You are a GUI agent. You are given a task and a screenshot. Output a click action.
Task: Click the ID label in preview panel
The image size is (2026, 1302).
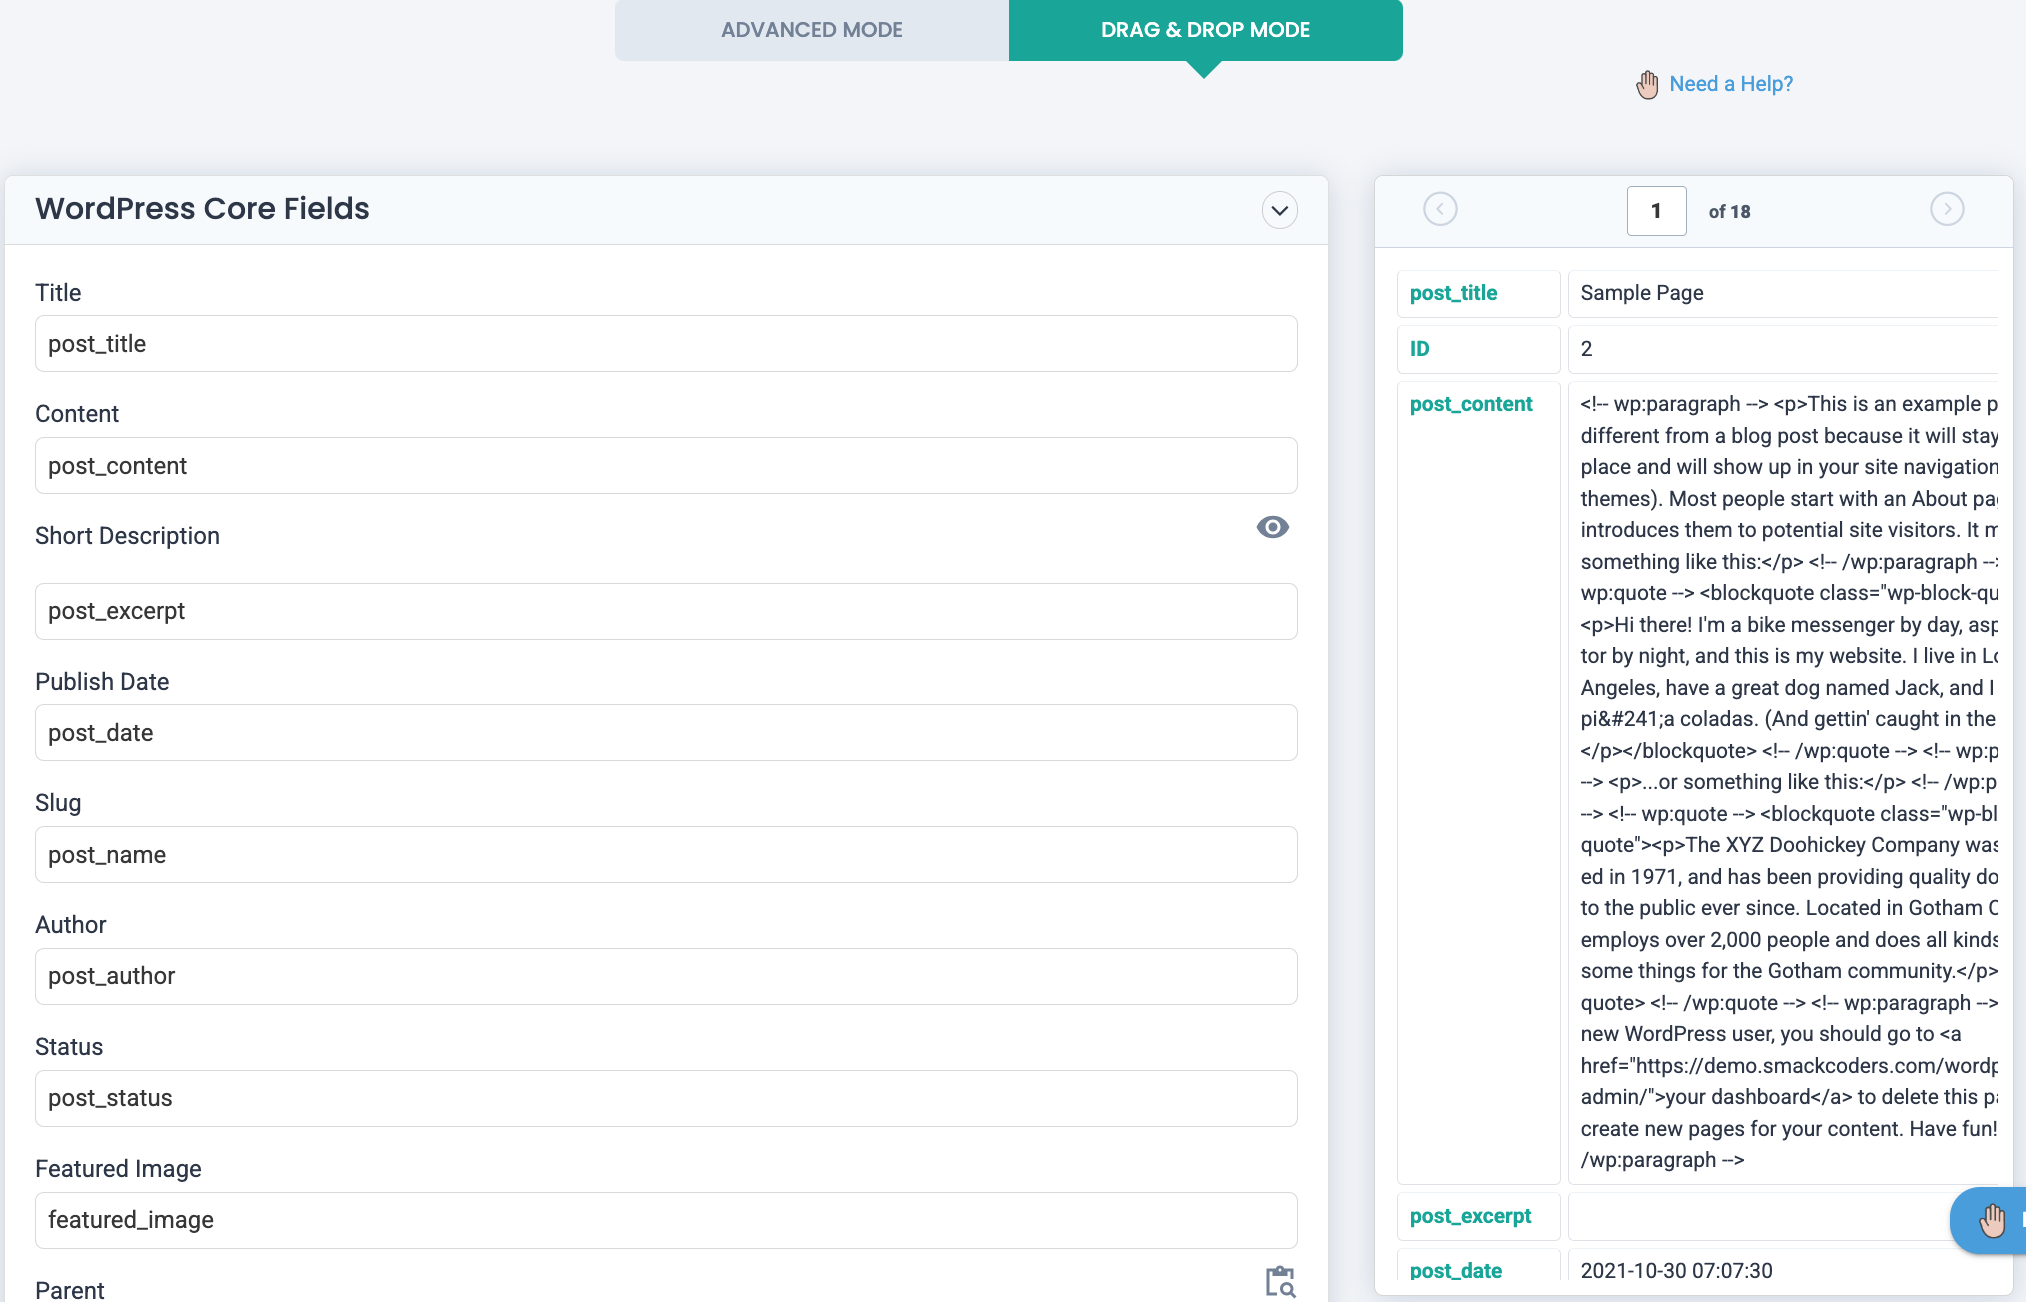pyautogui.click(x=1419, y=349)
